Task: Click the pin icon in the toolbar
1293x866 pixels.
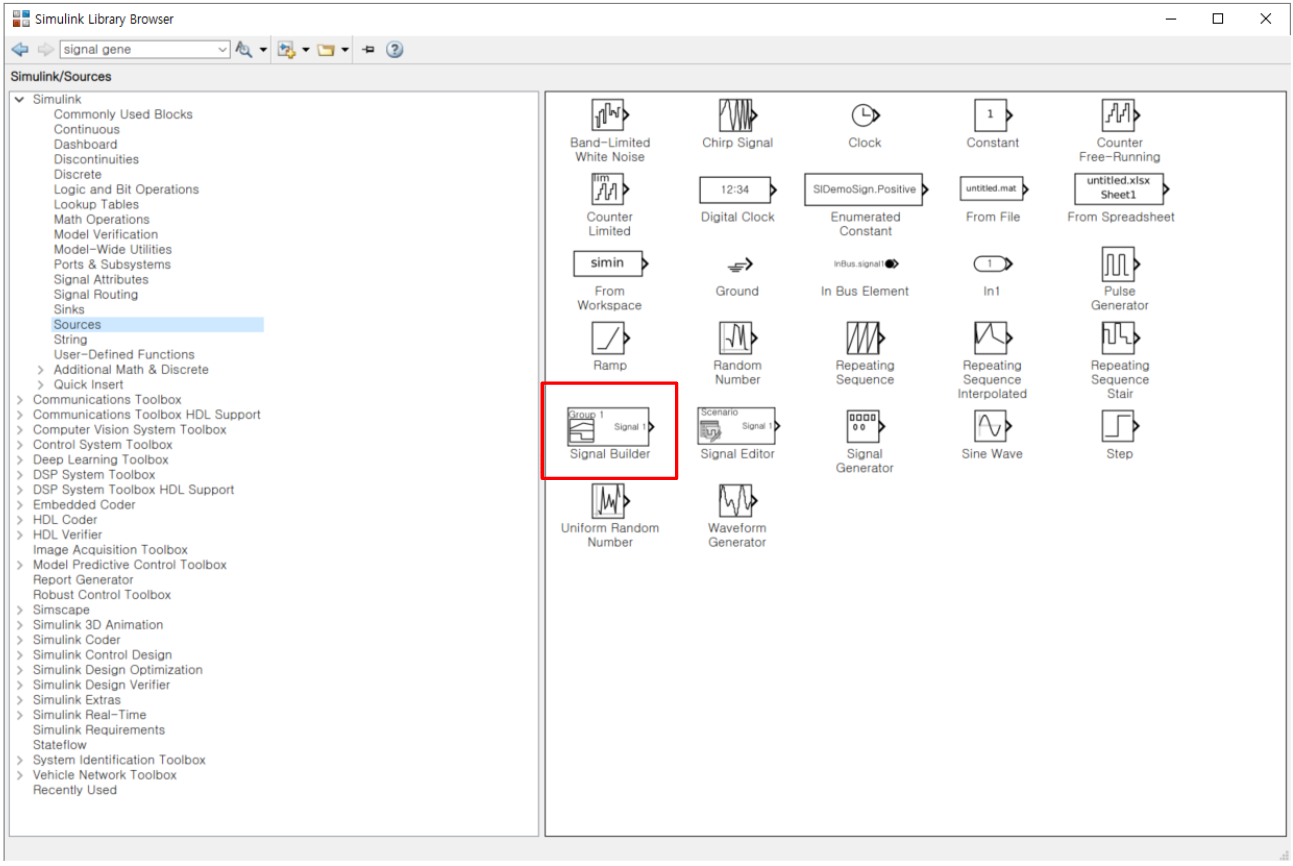Action: (367, 49)
